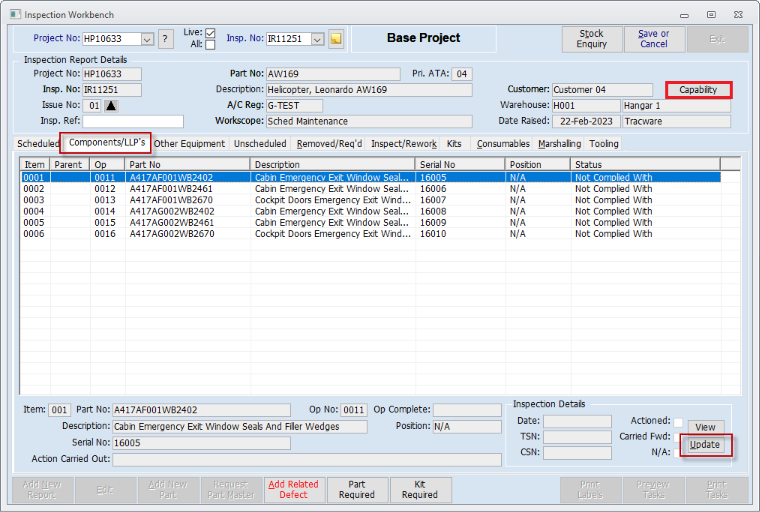Sort by the Serial No column header
Screen dimensions: 760x512
[x=459, y=164]
